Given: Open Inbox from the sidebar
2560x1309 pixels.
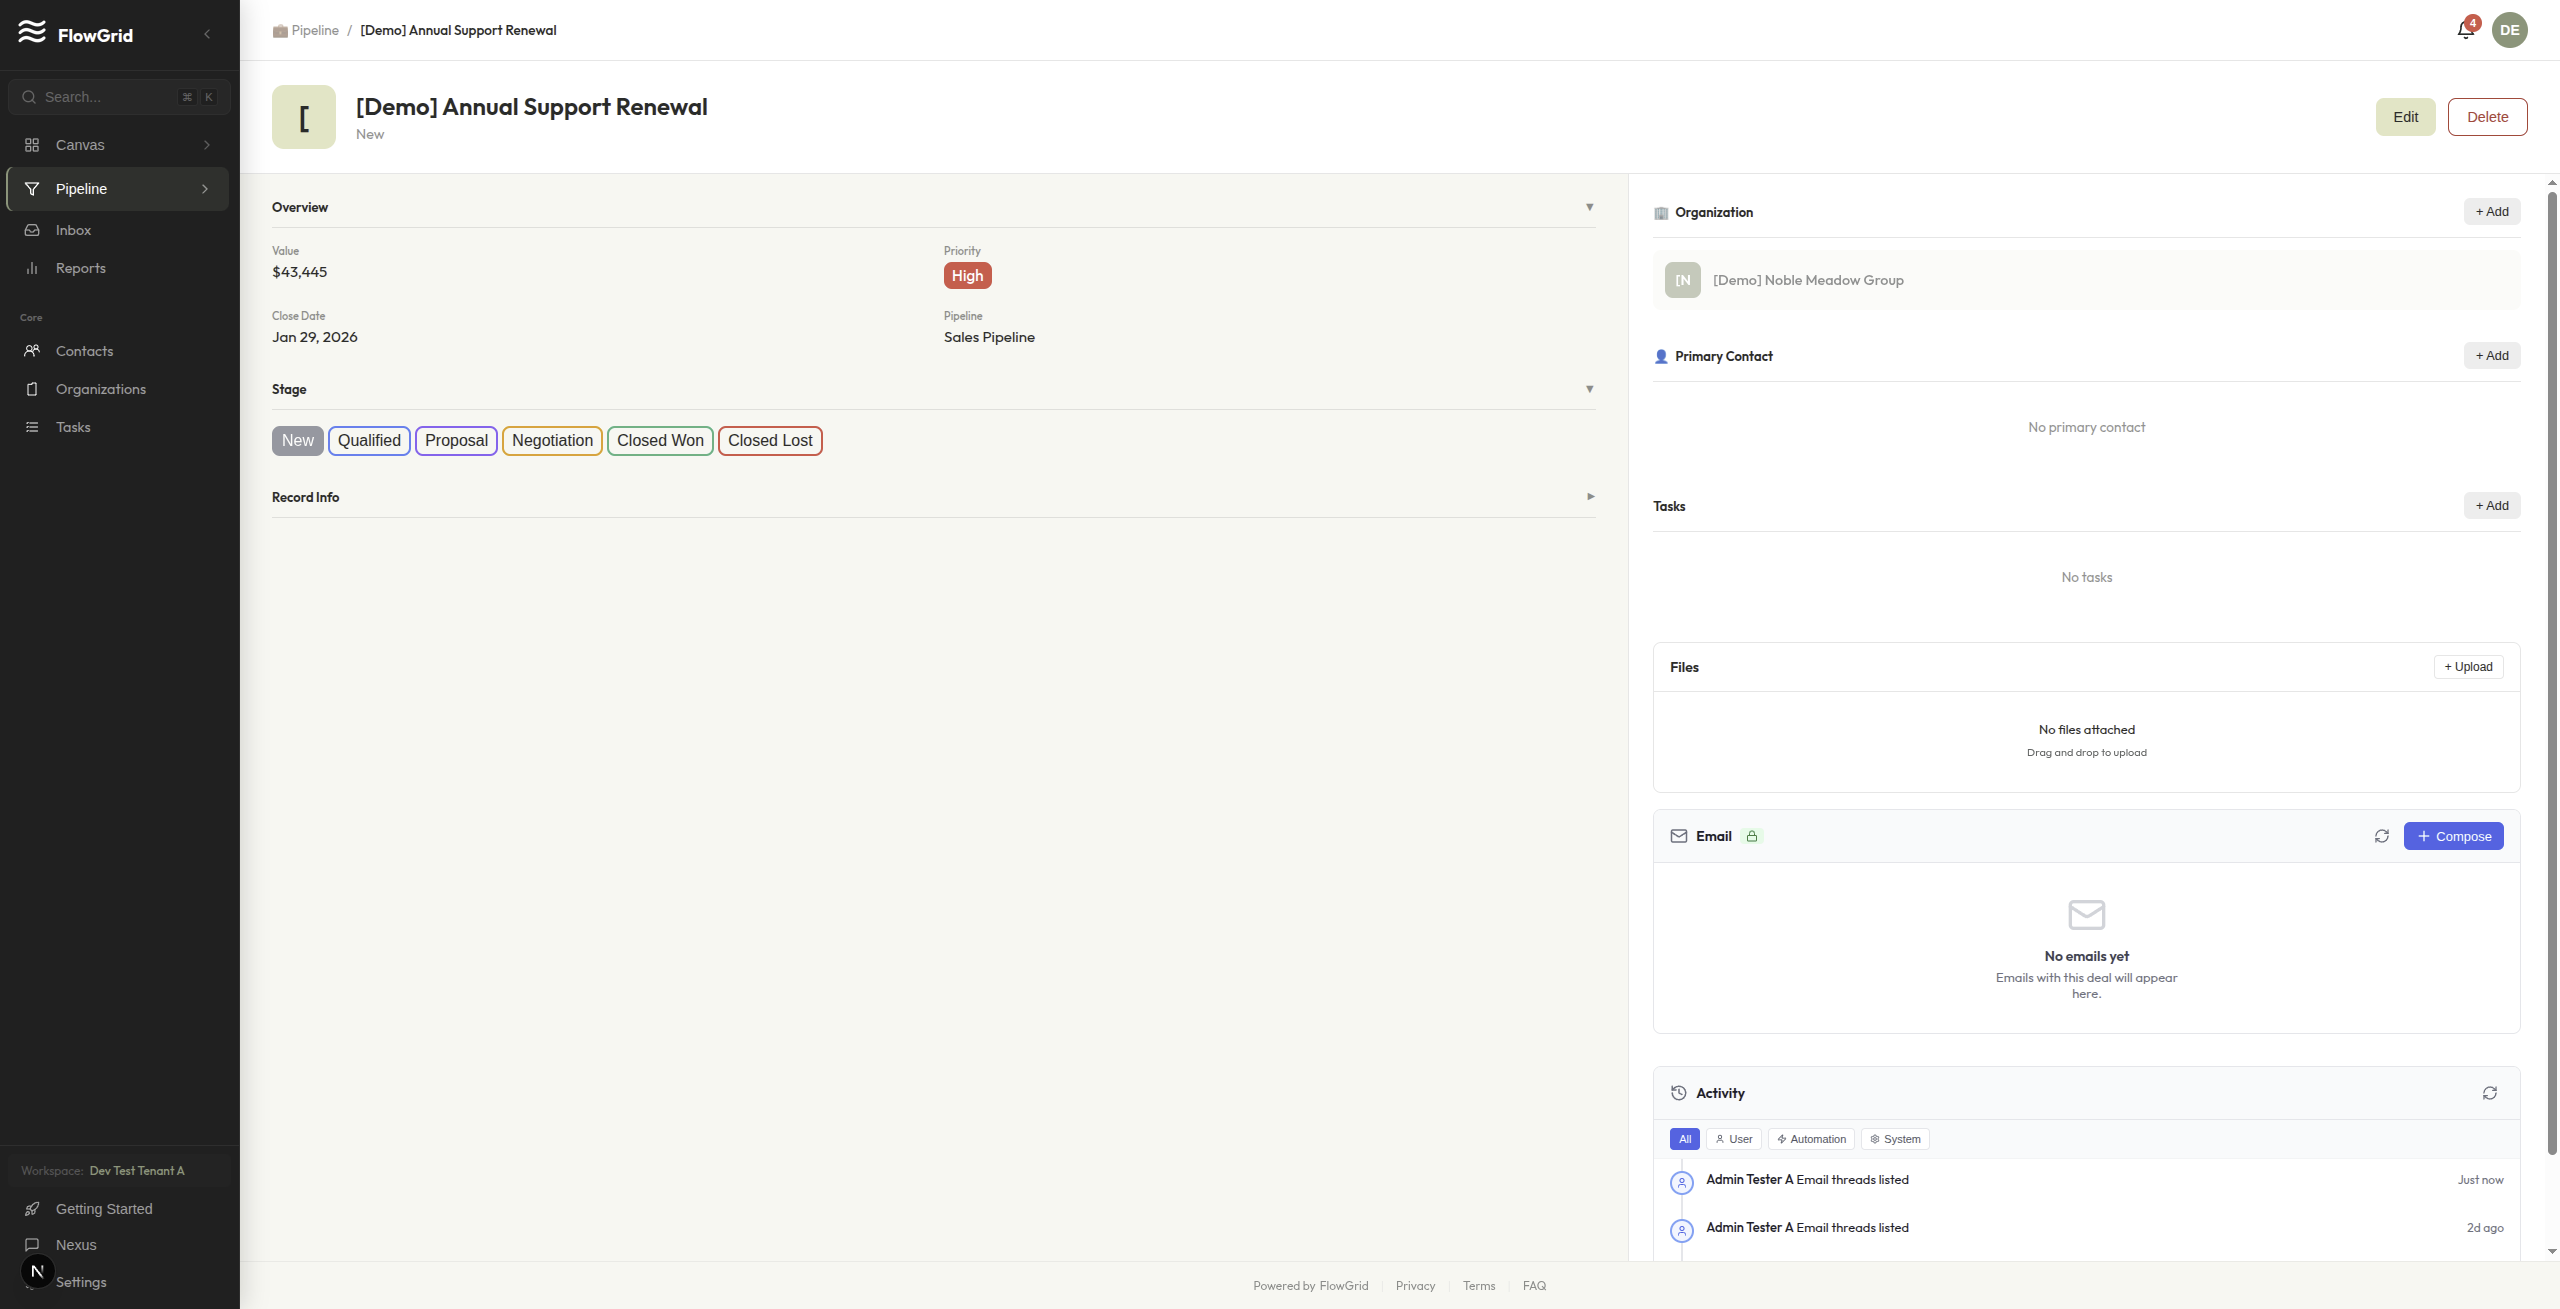Looking at the screenshot, I should click(x=73, y=230).
